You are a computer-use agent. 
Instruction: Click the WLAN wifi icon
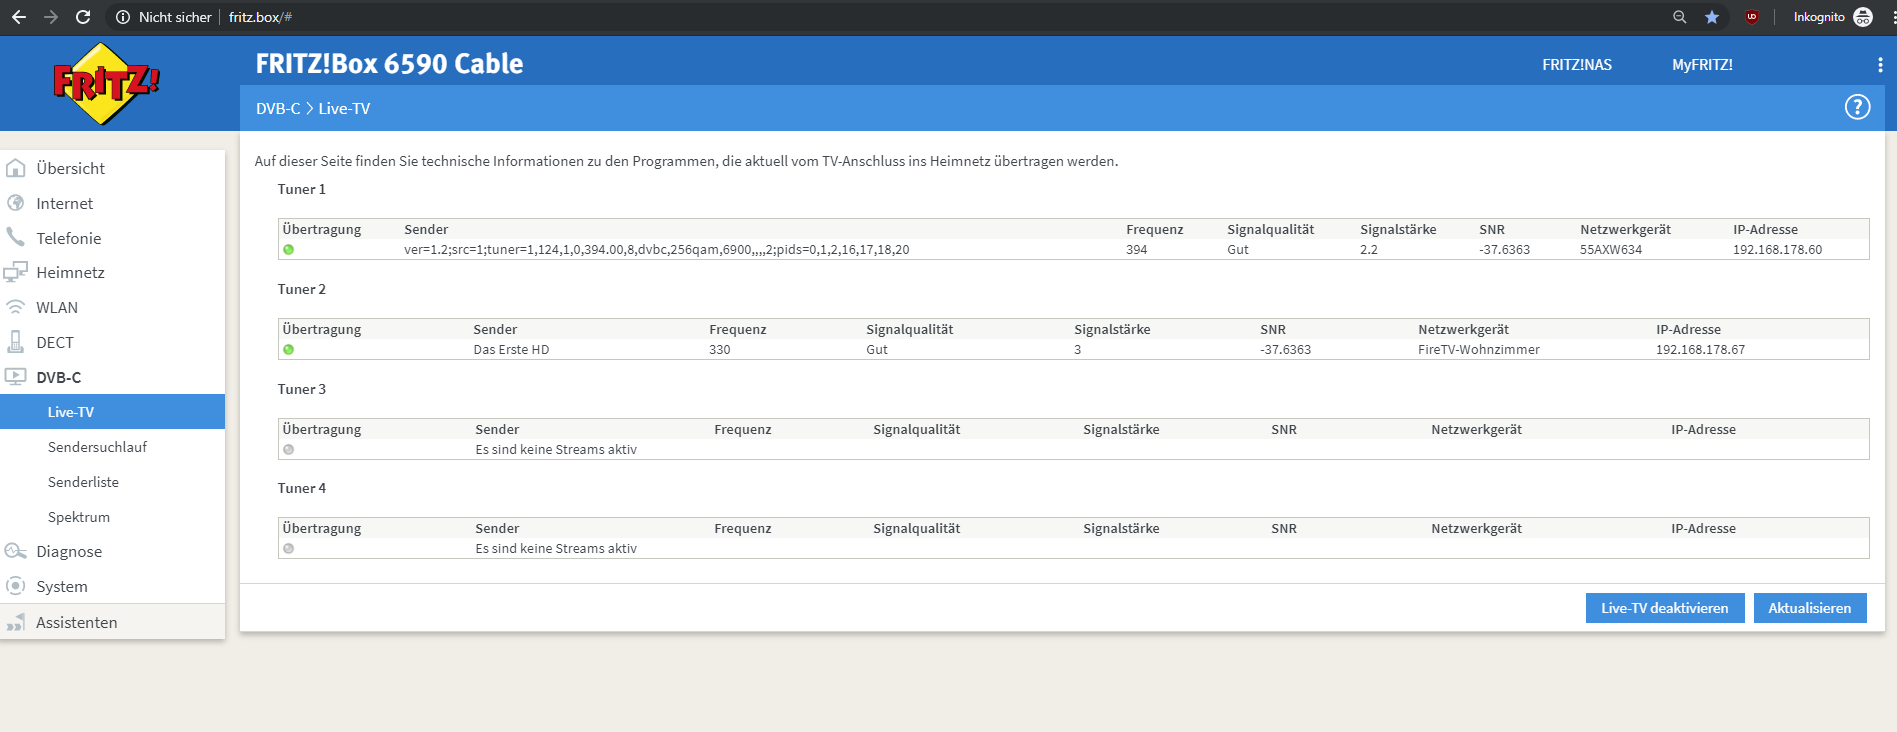(x=16, y=307)
